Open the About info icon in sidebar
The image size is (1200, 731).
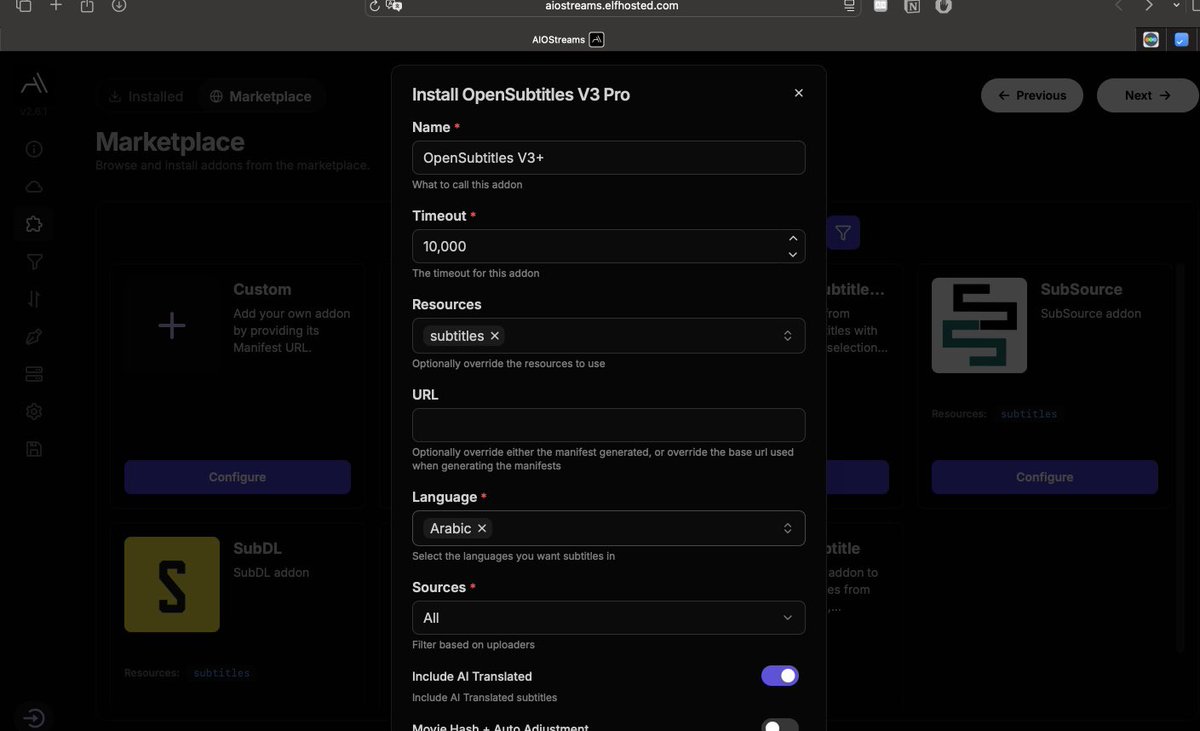point(34,149)
